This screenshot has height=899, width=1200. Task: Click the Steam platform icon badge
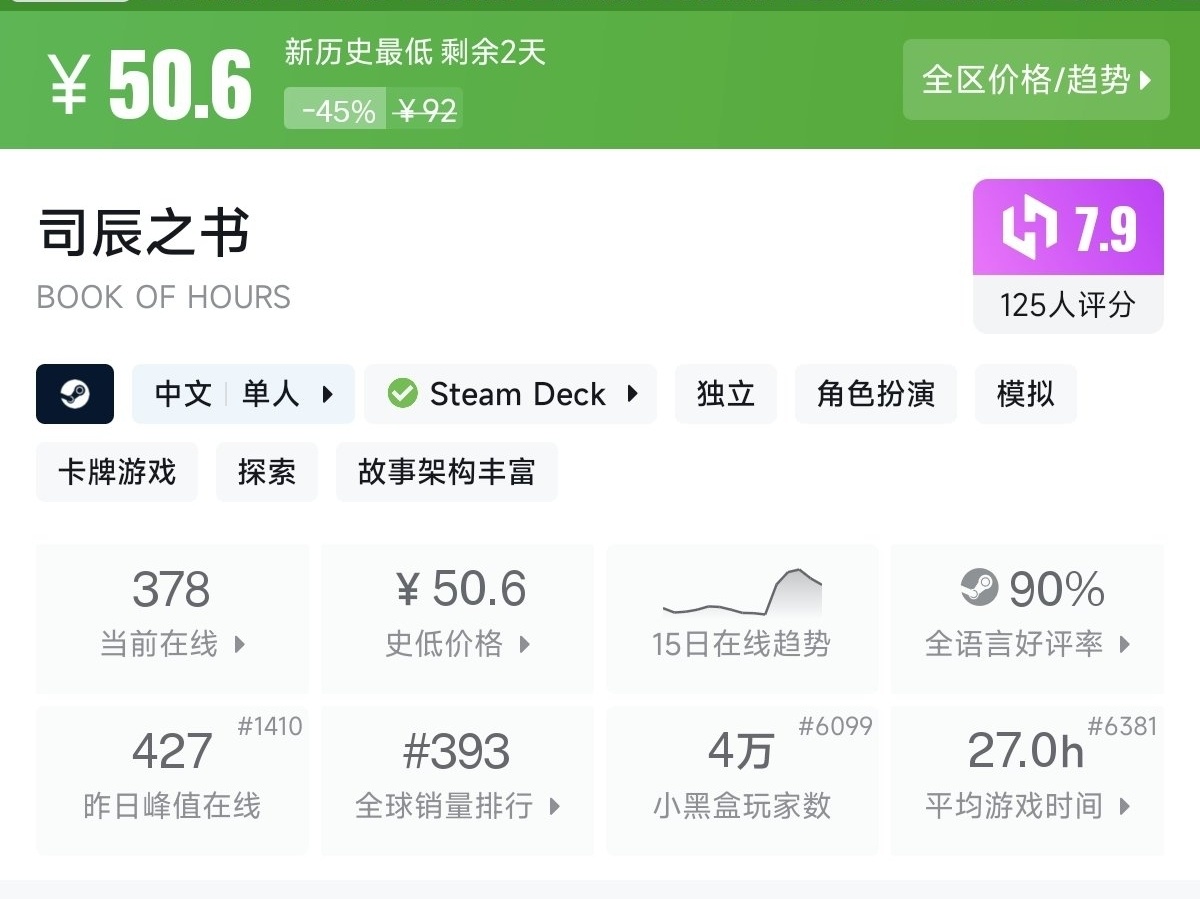tap(75, 394)
